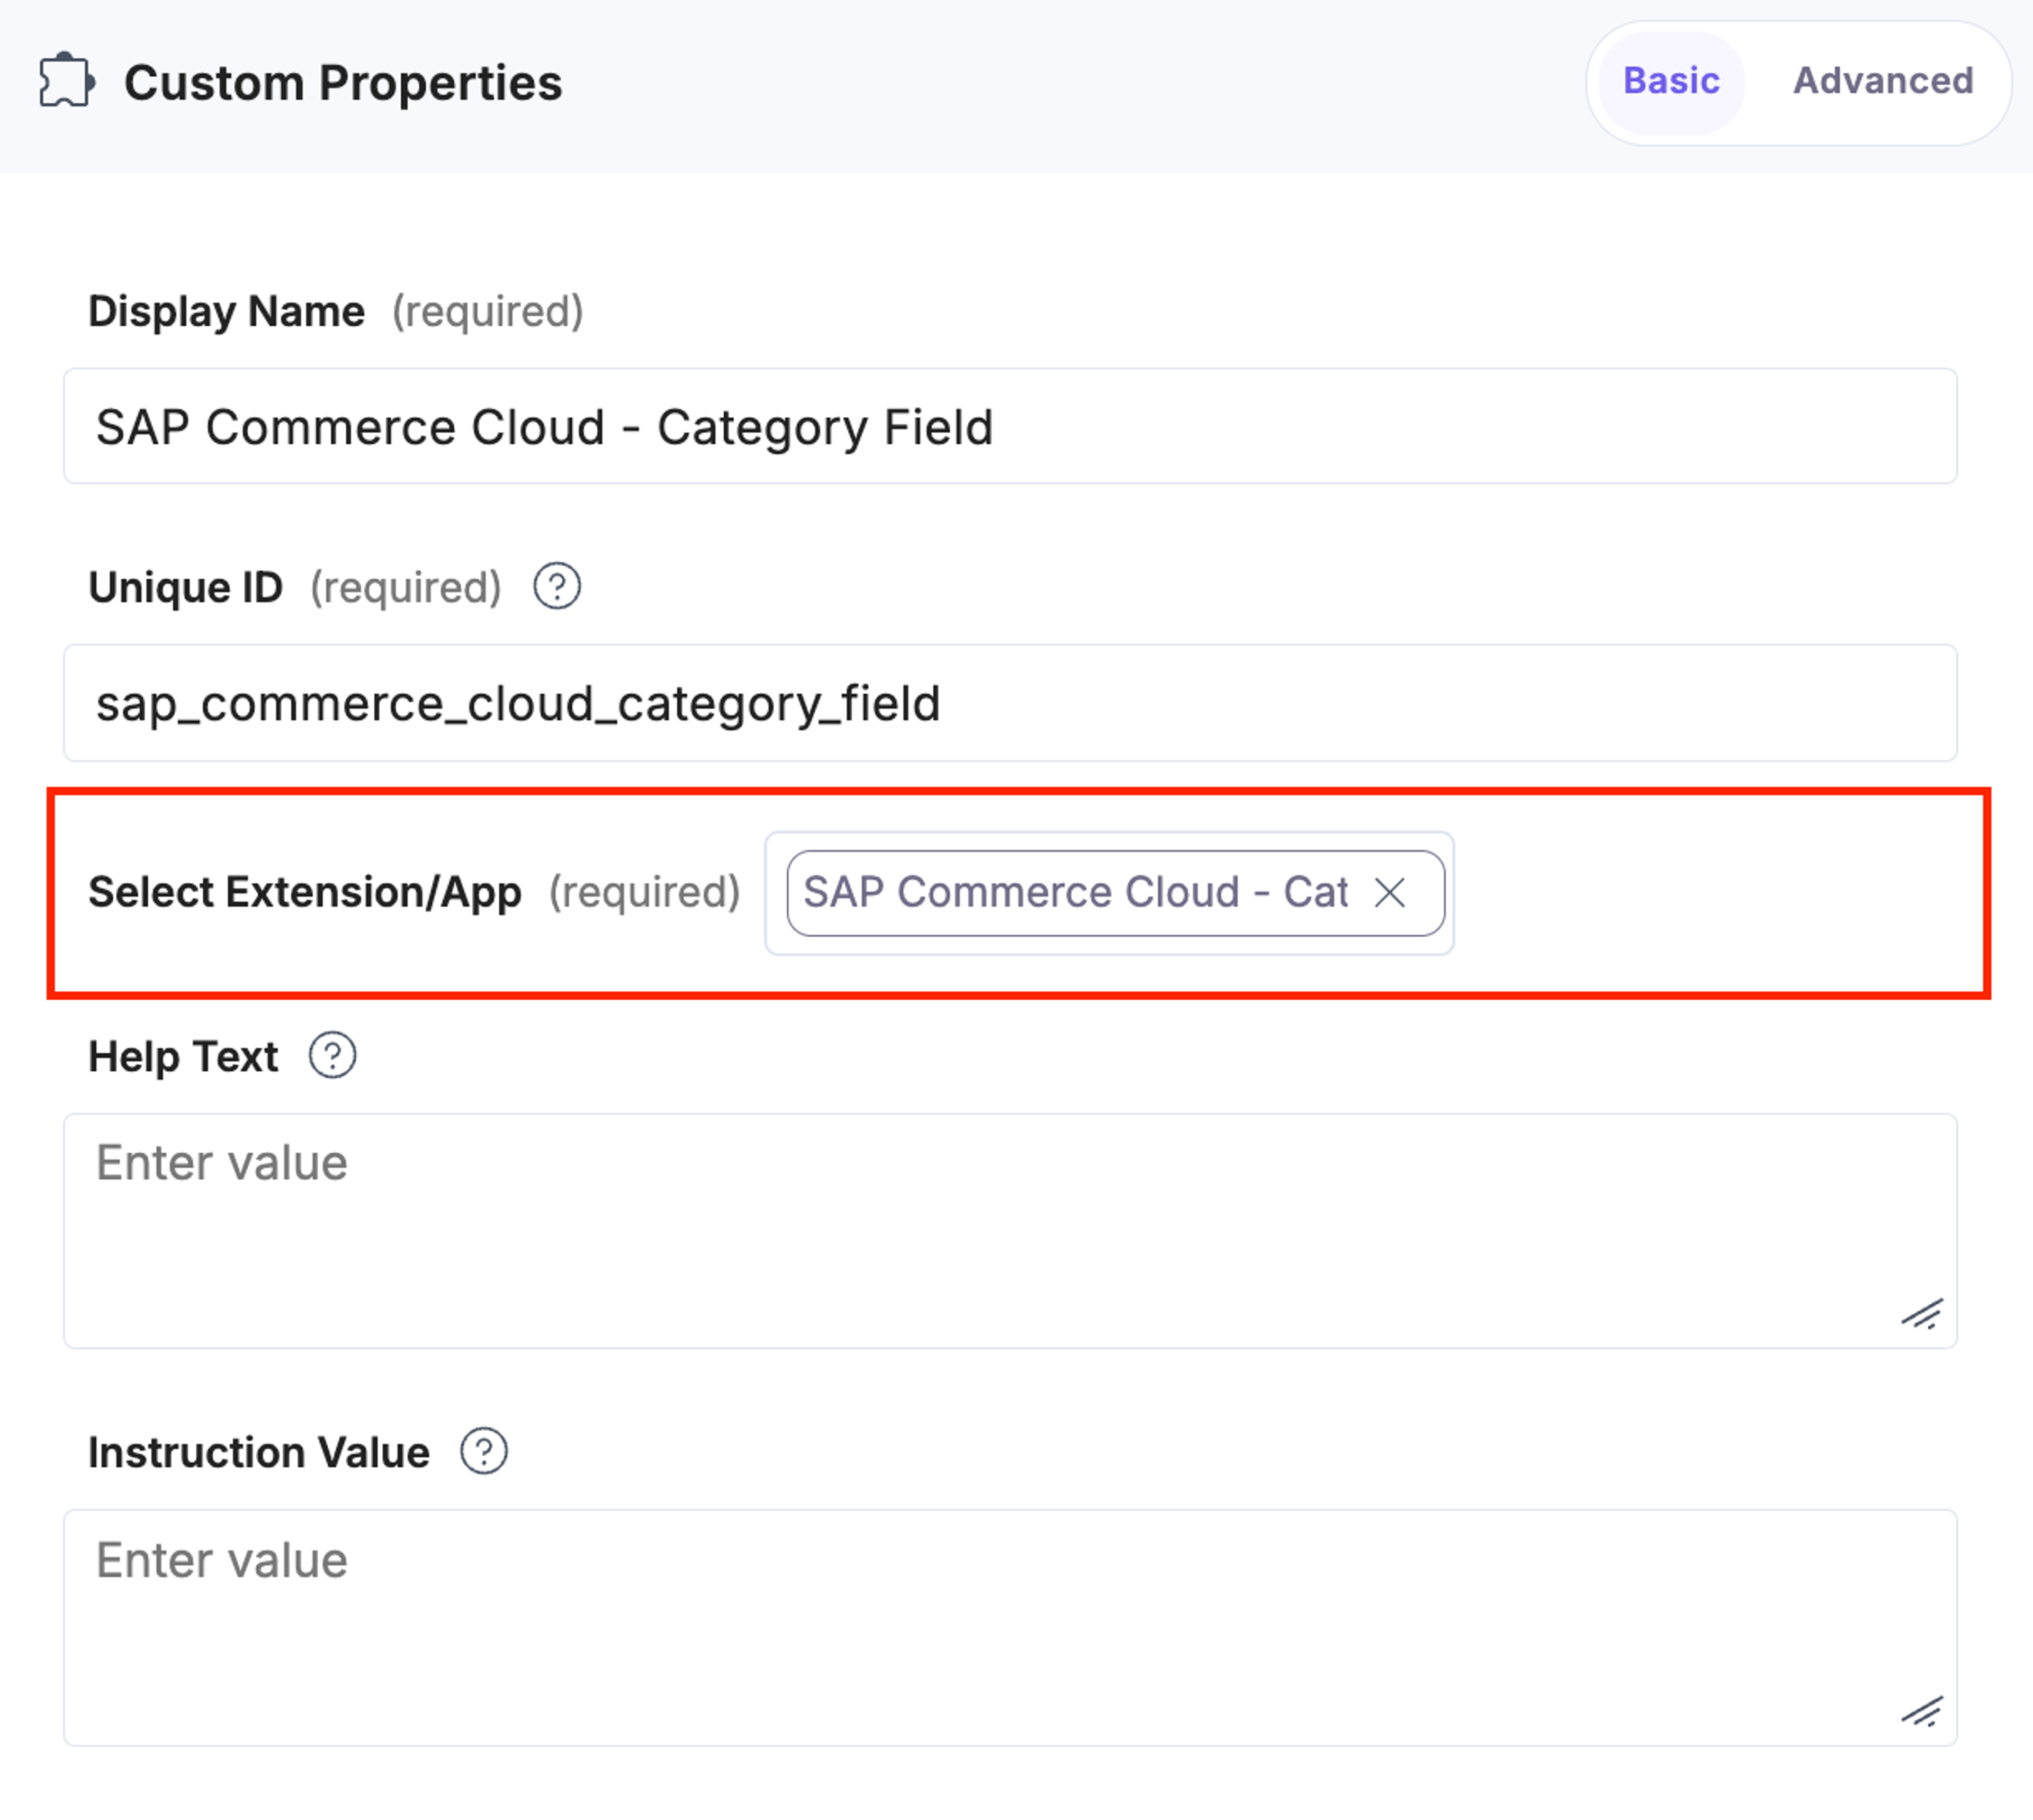Open the Select Extension/App dropdown
This screenshot has height=1820, width=2033.
(1109, 893)
